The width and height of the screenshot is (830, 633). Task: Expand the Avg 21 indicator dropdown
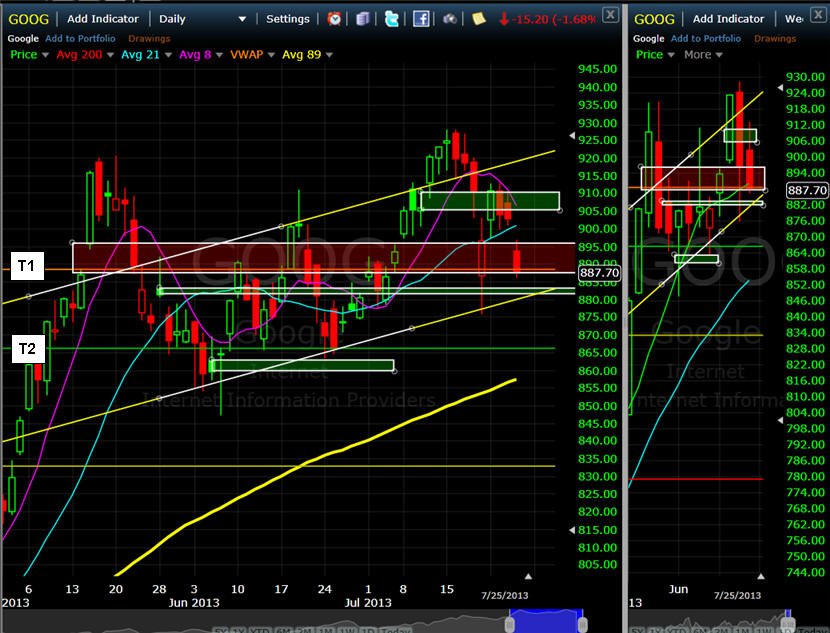[168, 55]
